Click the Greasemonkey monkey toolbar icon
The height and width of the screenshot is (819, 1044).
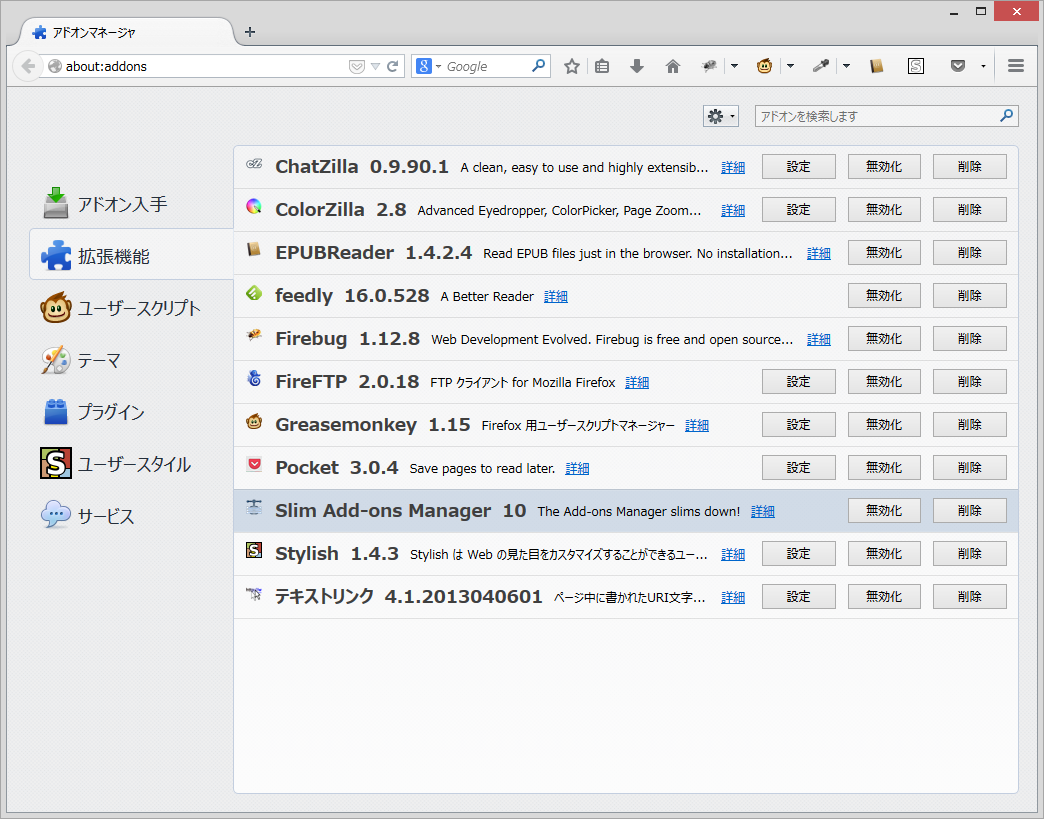[x=764, y=66]
